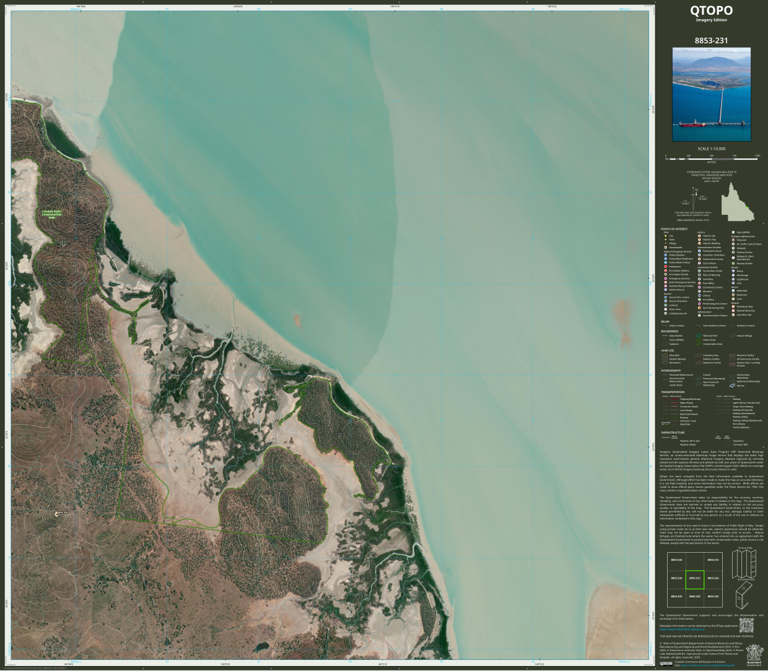768x671 pixels.
Task: Click the Homestead legend symbol
Action: [666, 247]
